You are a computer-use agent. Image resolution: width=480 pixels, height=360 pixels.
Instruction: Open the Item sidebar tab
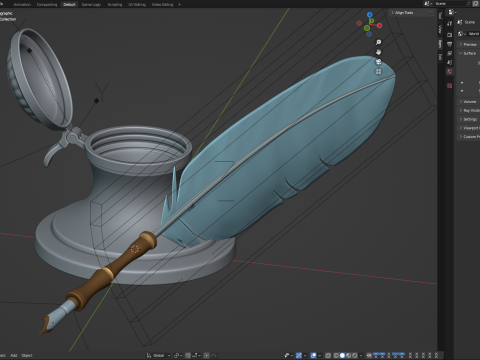440,43
